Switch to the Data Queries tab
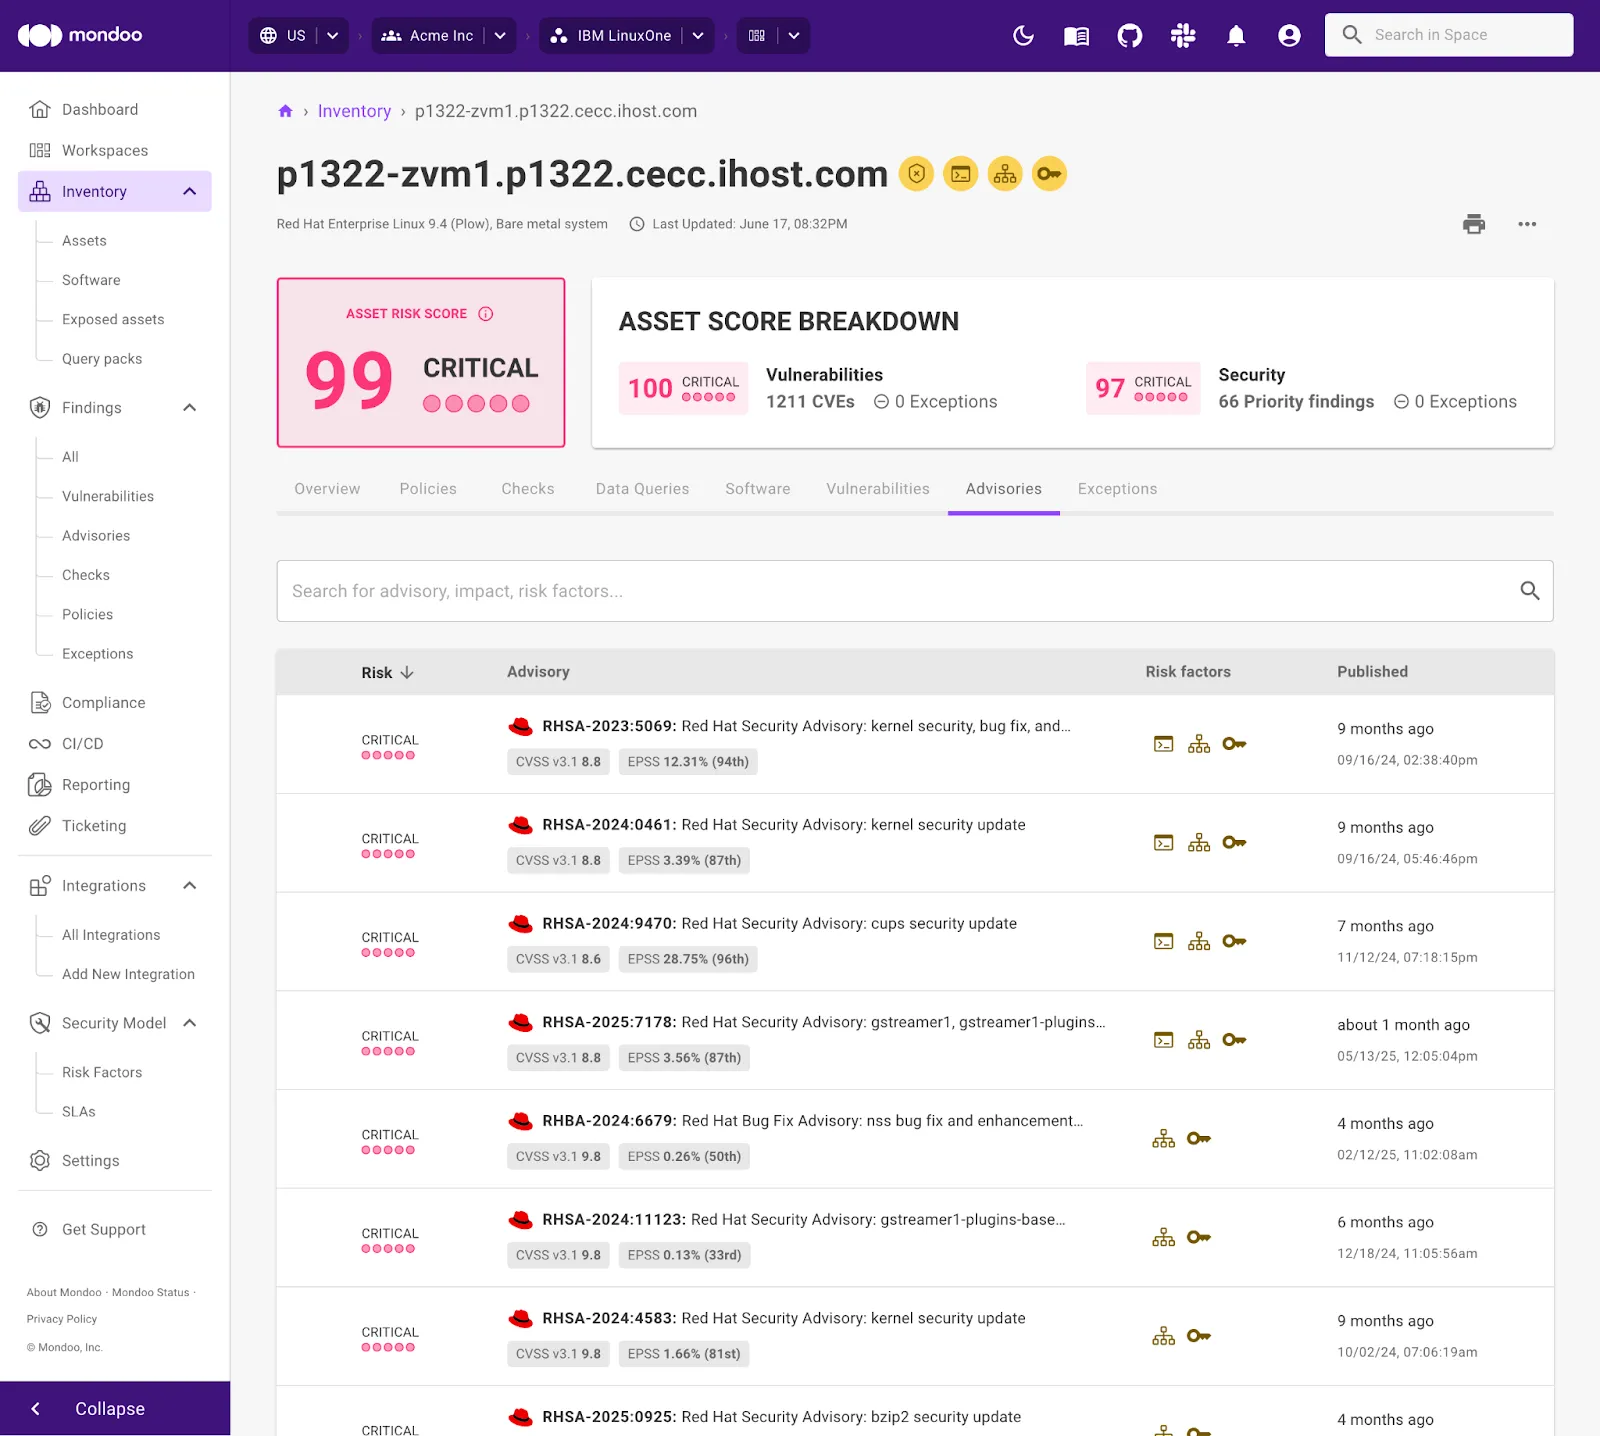Viewport: 1600px width, 1436px height. [x=642, y=489]
